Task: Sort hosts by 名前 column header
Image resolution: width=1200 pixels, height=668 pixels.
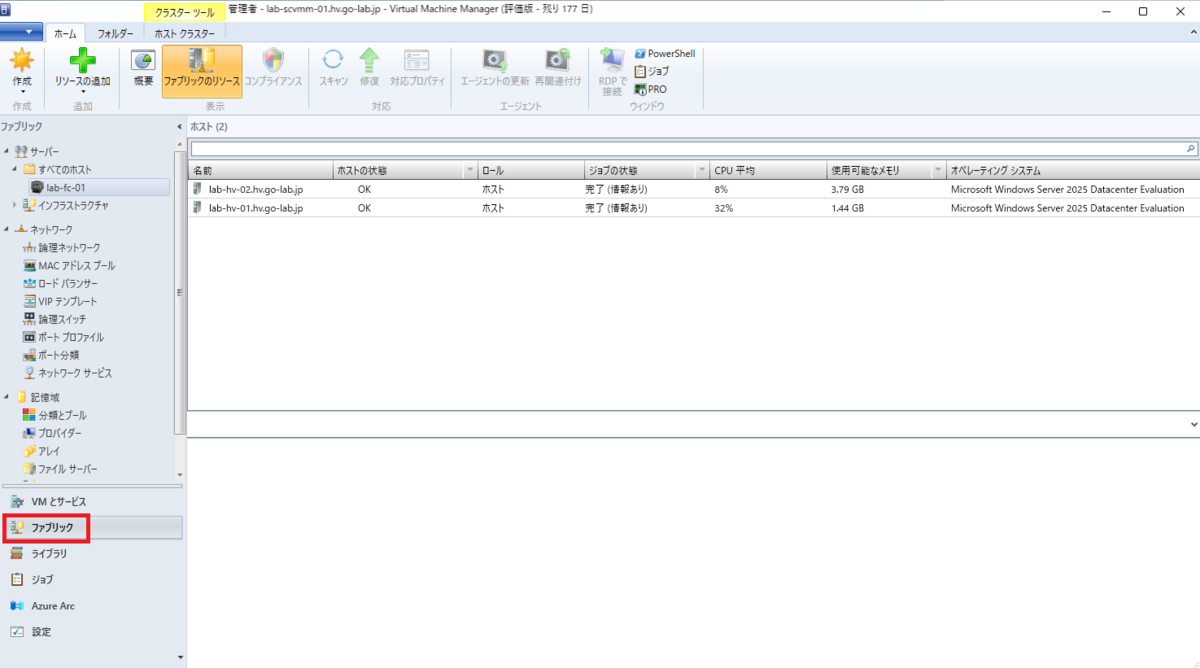Action: 262,171
